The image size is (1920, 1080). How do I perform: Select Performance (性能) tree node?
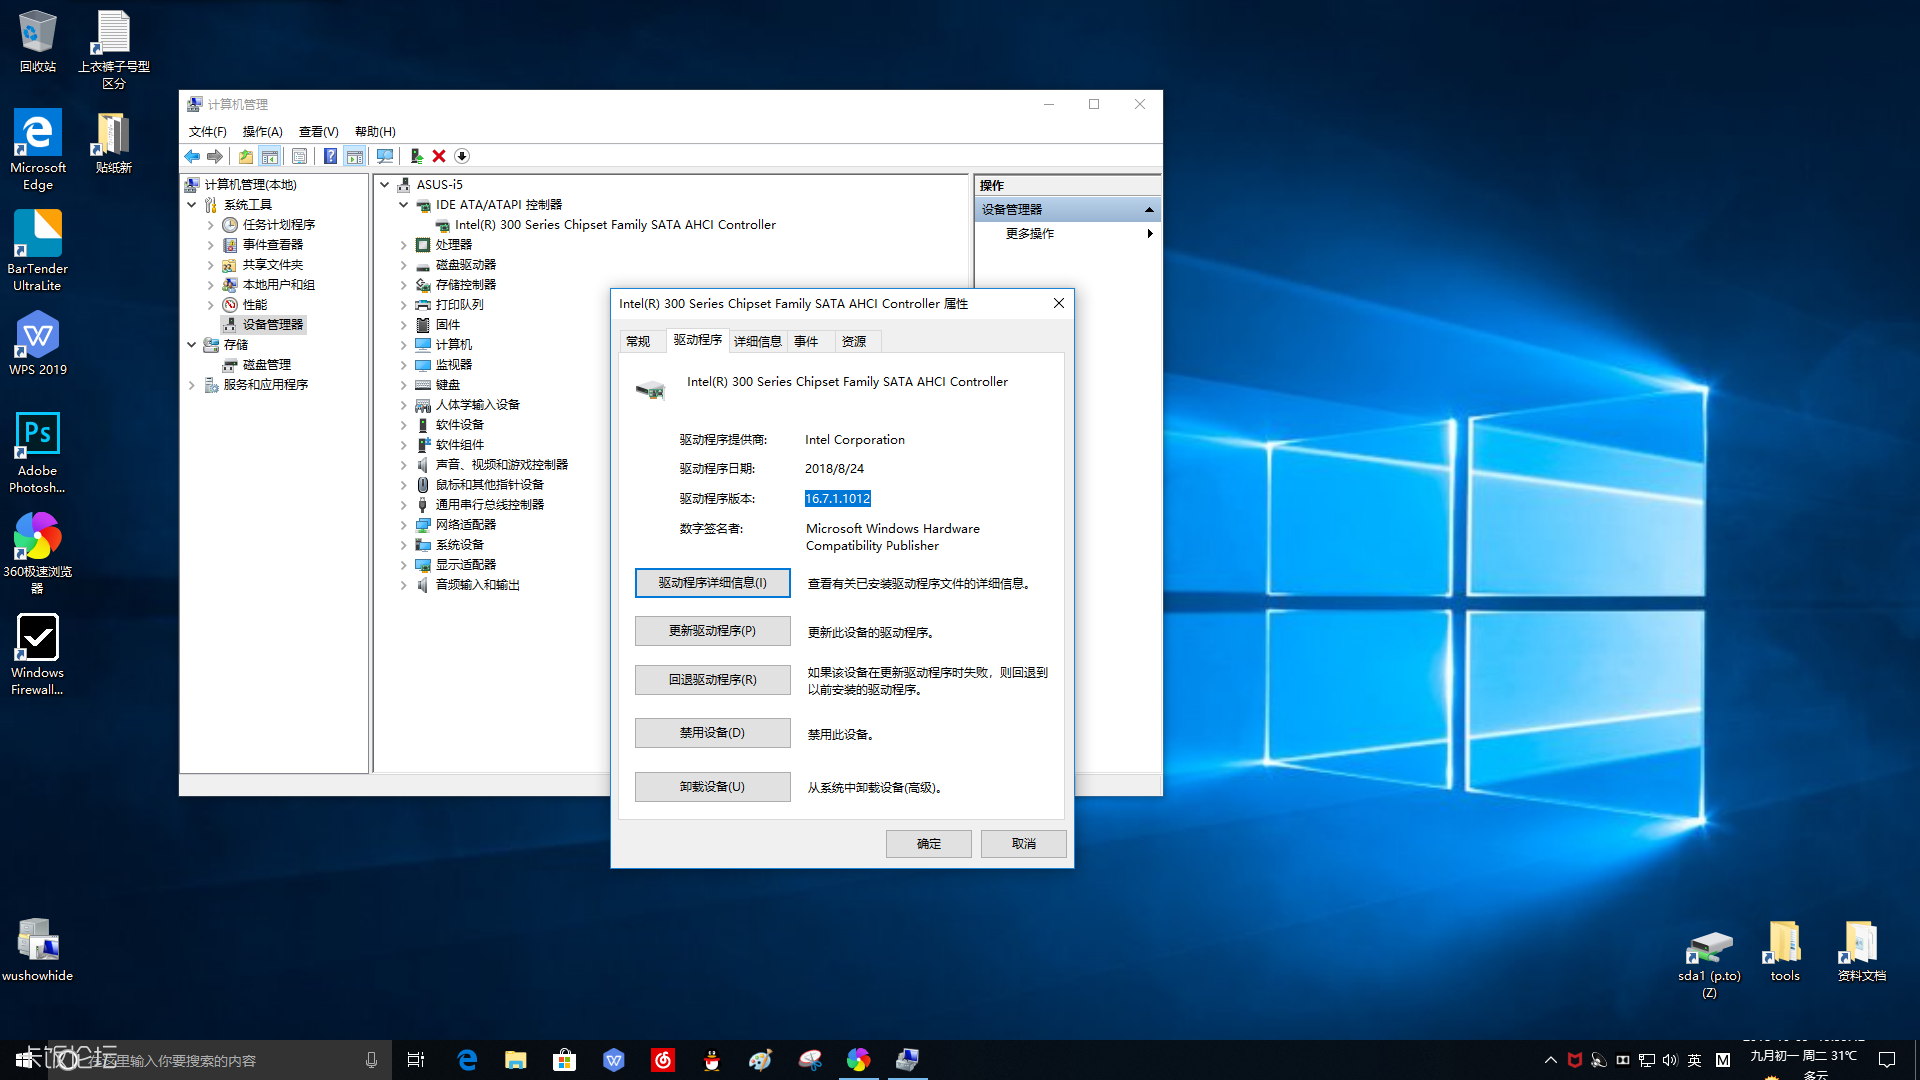point(254,305)
